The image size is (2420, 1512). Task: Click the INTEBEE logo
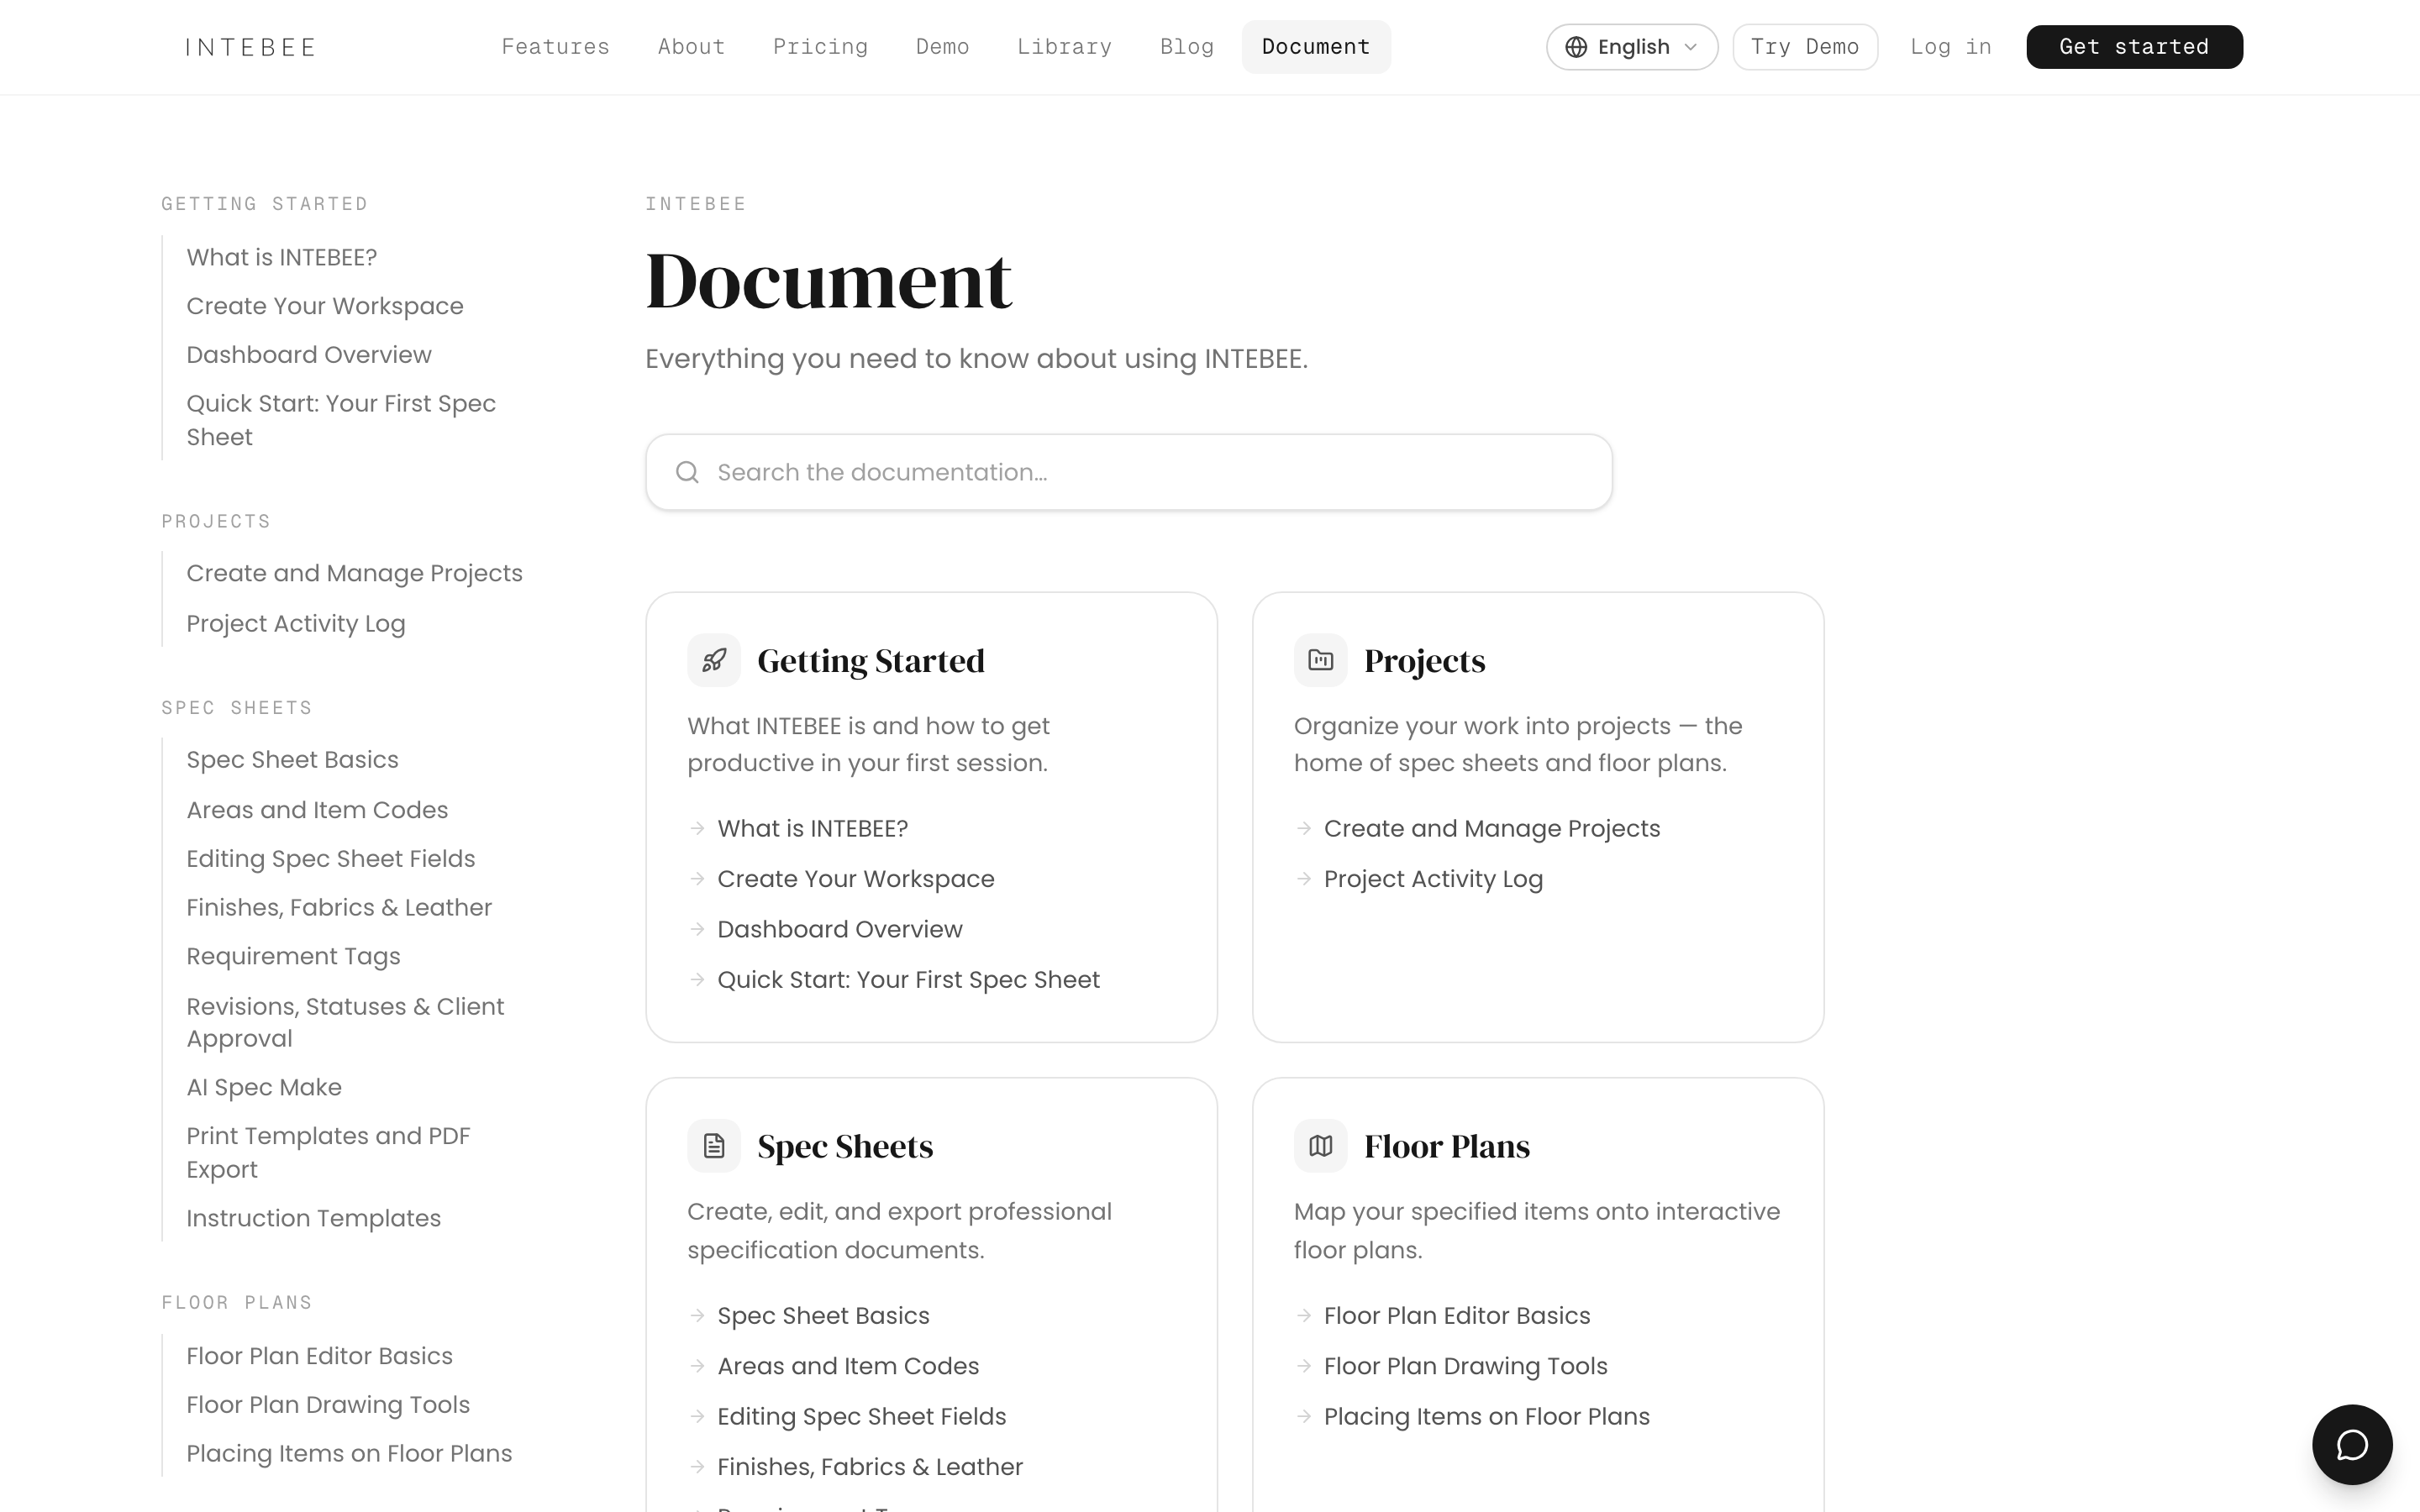pos(250,47)
